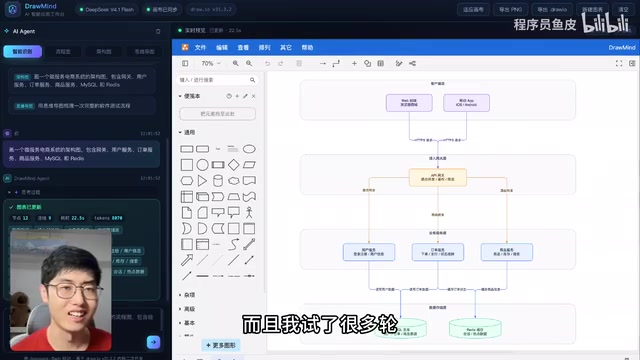Click the DeepSeek V4.1 Flash model chip
640x360 pixels.
point(107,9)
